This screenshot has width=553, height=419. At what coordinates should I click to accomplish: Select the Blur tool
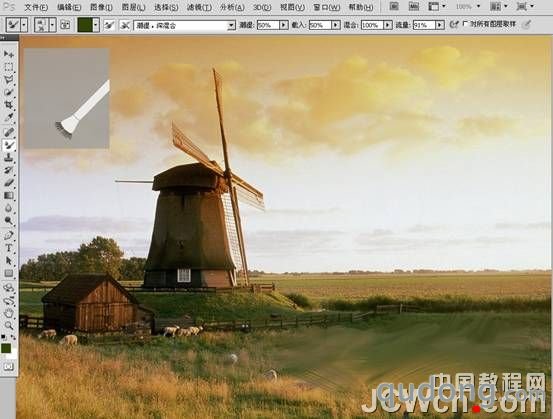(8, 208)
